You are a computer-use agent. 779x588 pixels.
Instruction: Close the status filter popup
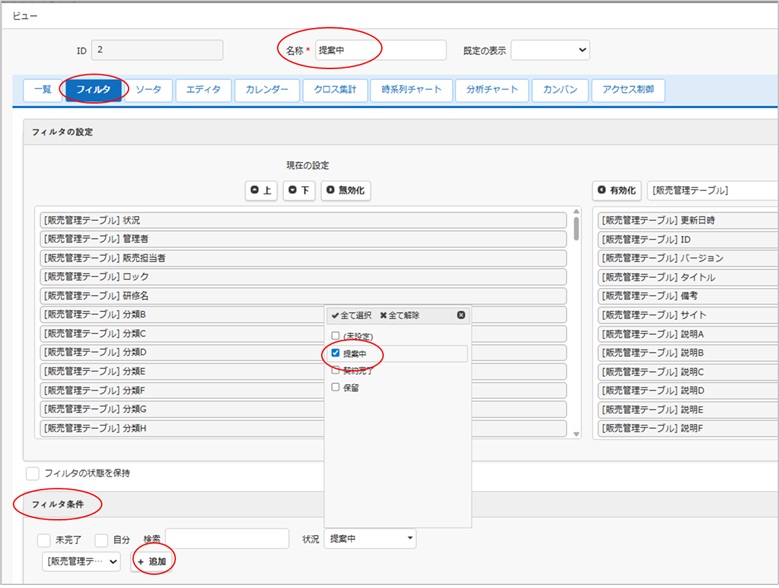point(461,315)
